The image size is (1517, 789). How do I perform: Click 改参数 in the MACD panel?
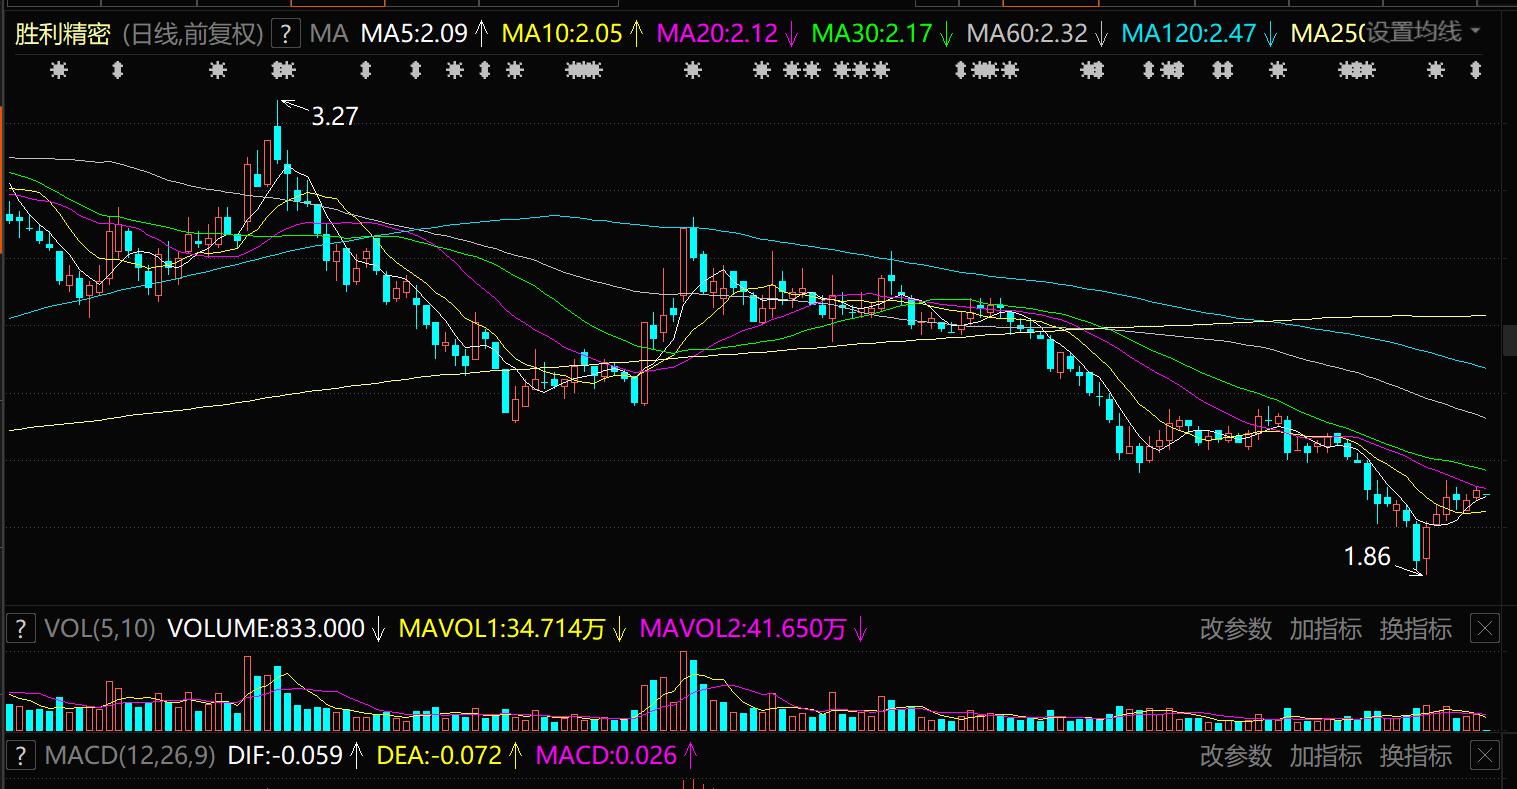pyautogui.click(x=1236, y=755)
